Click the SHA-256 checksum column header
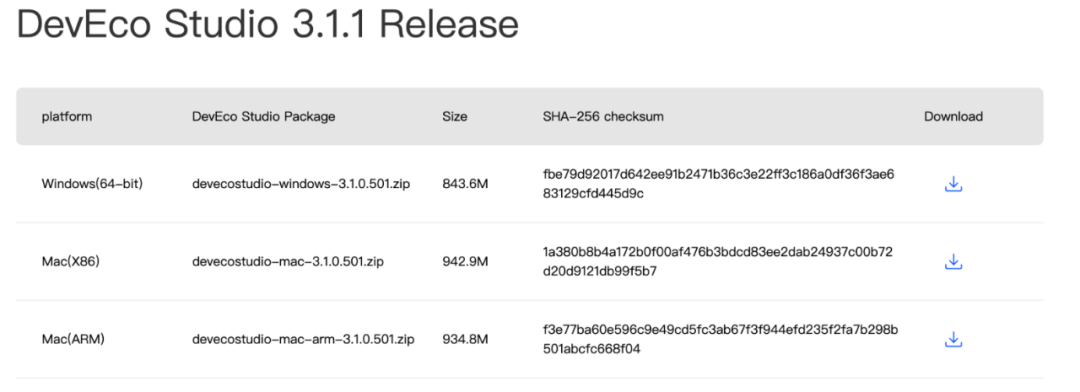1080x392 pixels. (603, 116)
